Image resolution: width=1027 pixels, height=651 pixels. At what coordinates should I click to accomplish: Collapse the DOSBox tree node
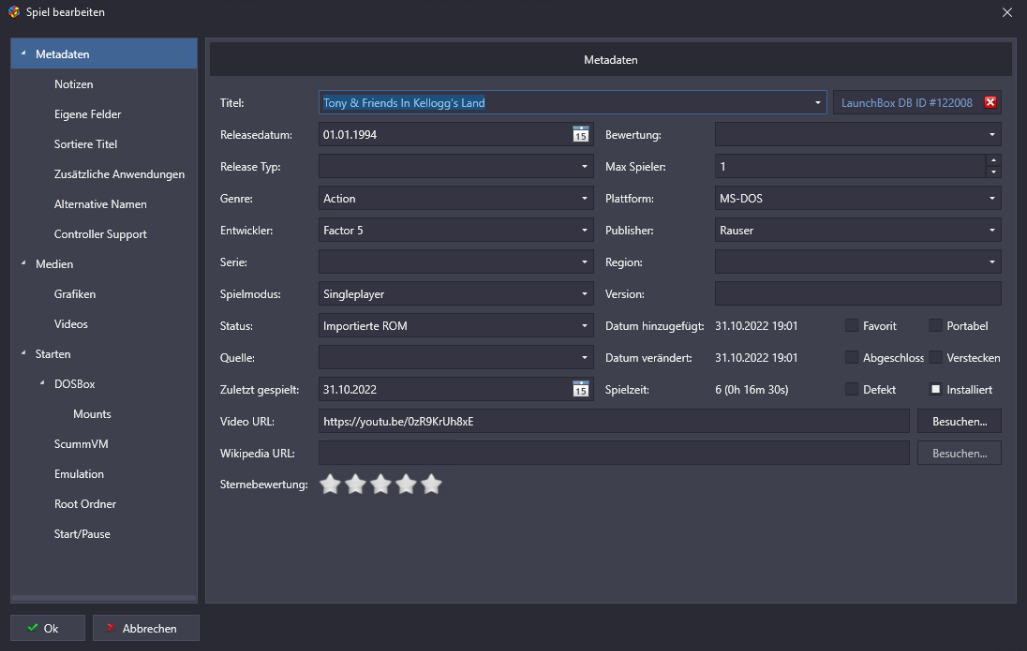pos(42,384)
